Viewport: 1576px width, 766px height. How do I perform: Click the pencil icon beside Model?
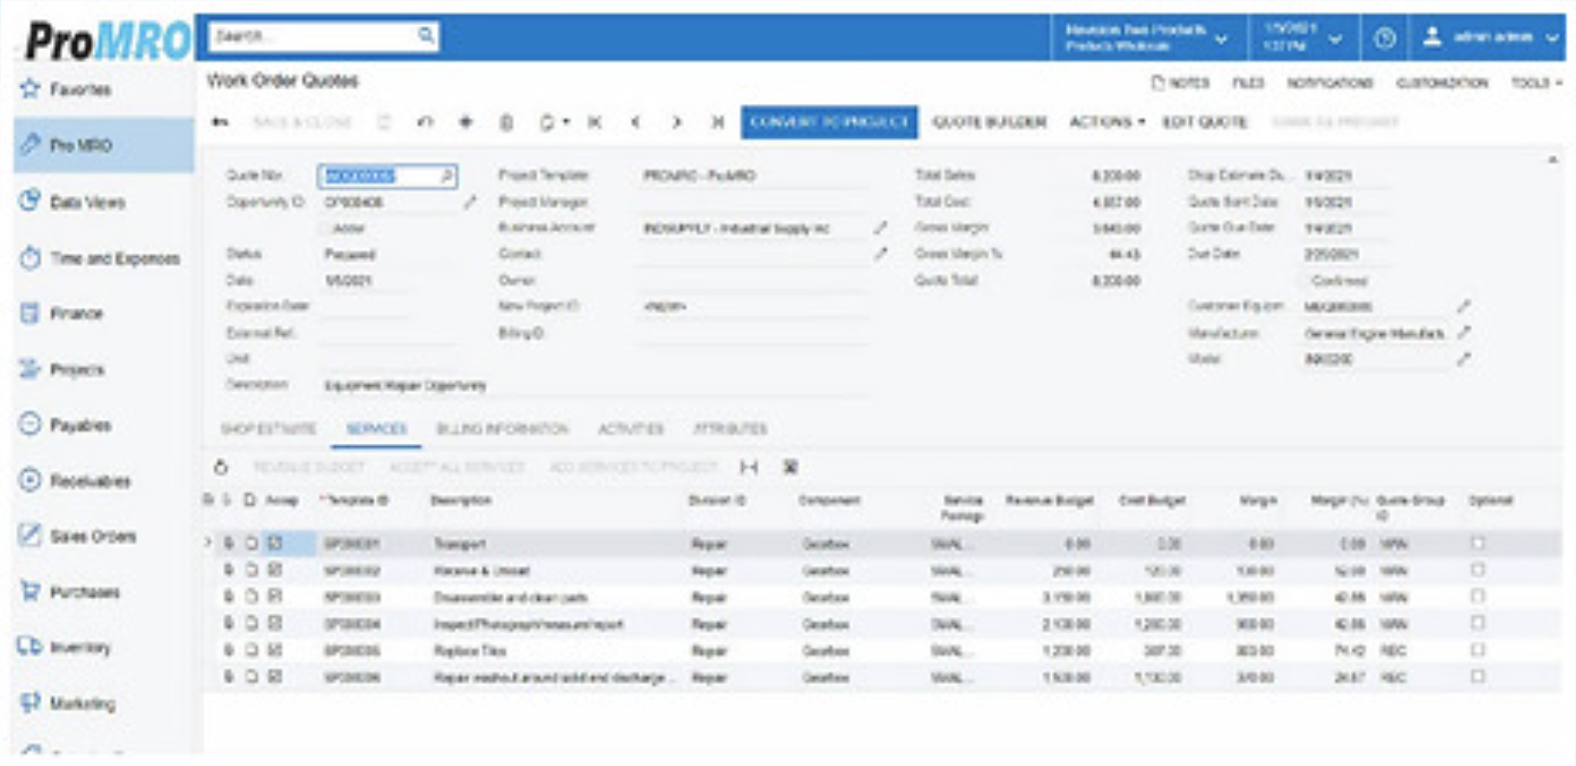1464,358
